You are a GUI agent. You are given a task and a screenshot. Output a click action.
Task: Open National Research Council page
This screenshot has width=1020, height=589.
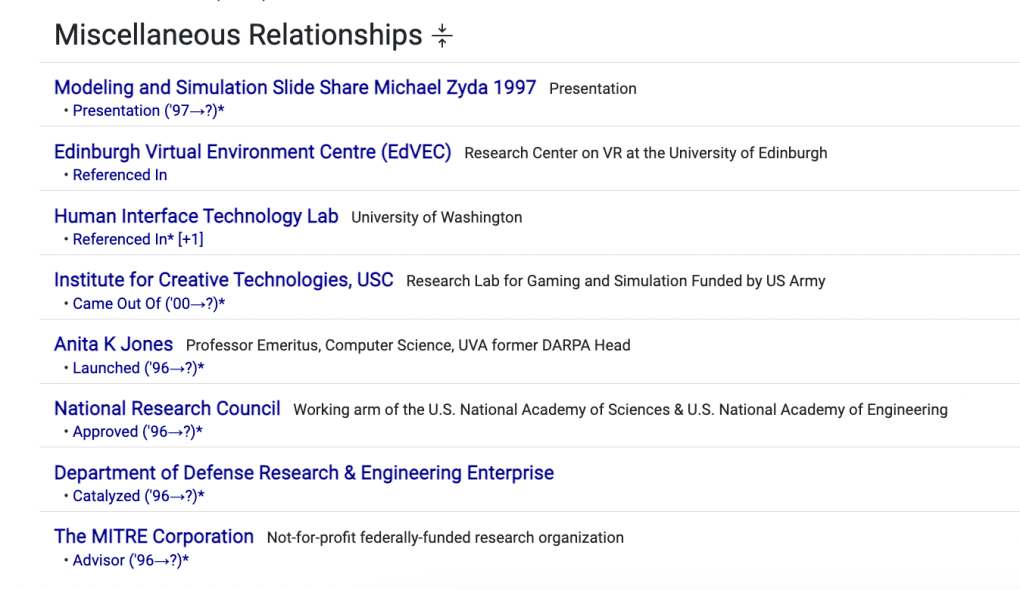[167, 408]
